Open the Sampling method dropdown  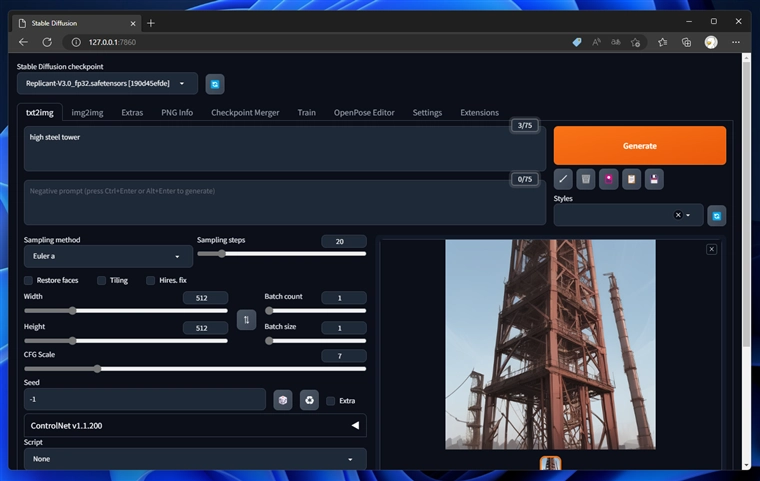109,256
